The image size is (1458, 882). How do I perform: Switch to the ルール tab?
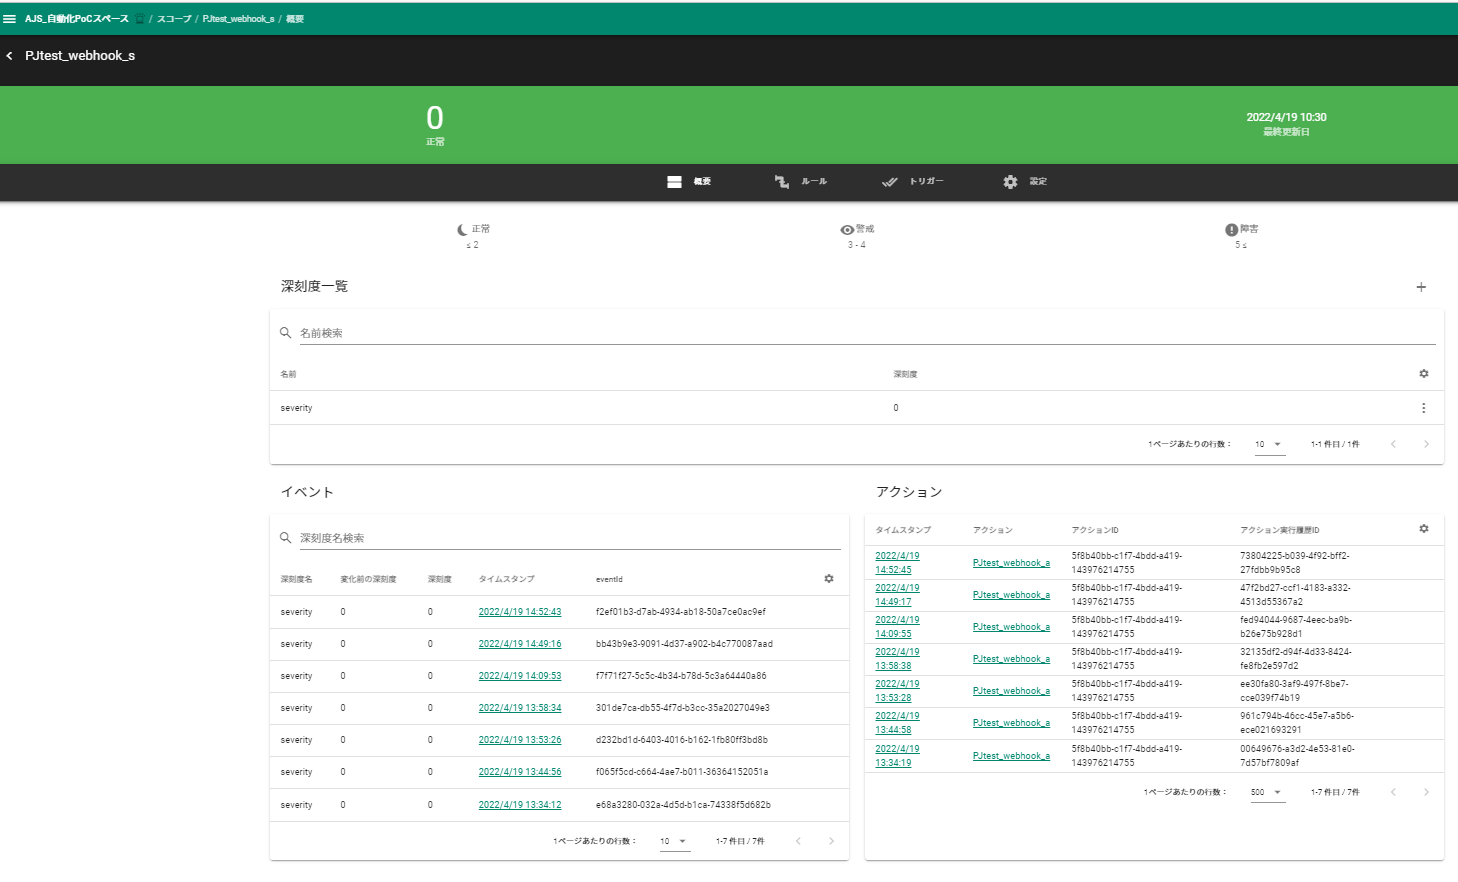801,182
